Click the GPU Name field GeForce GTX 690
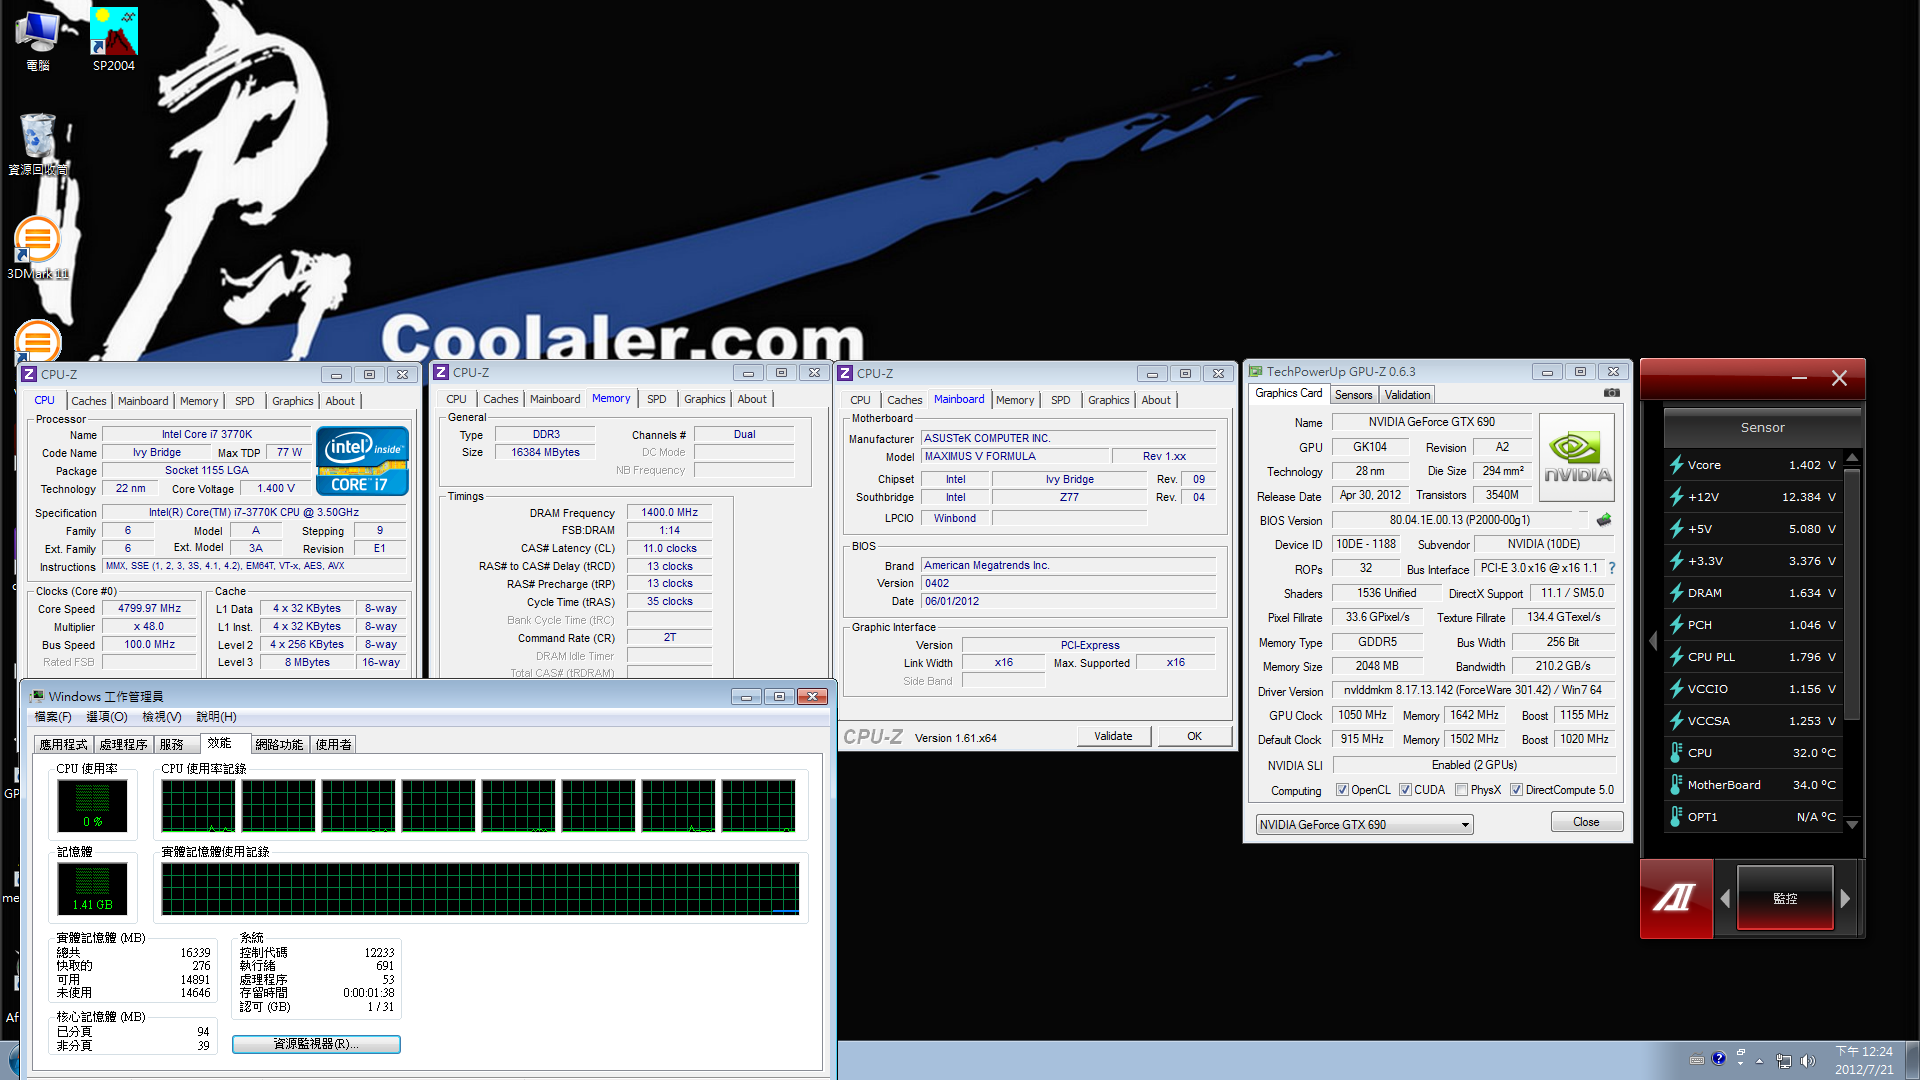The width and height of the screenshot is (1920, 1080). click(x=1431, y=422)
